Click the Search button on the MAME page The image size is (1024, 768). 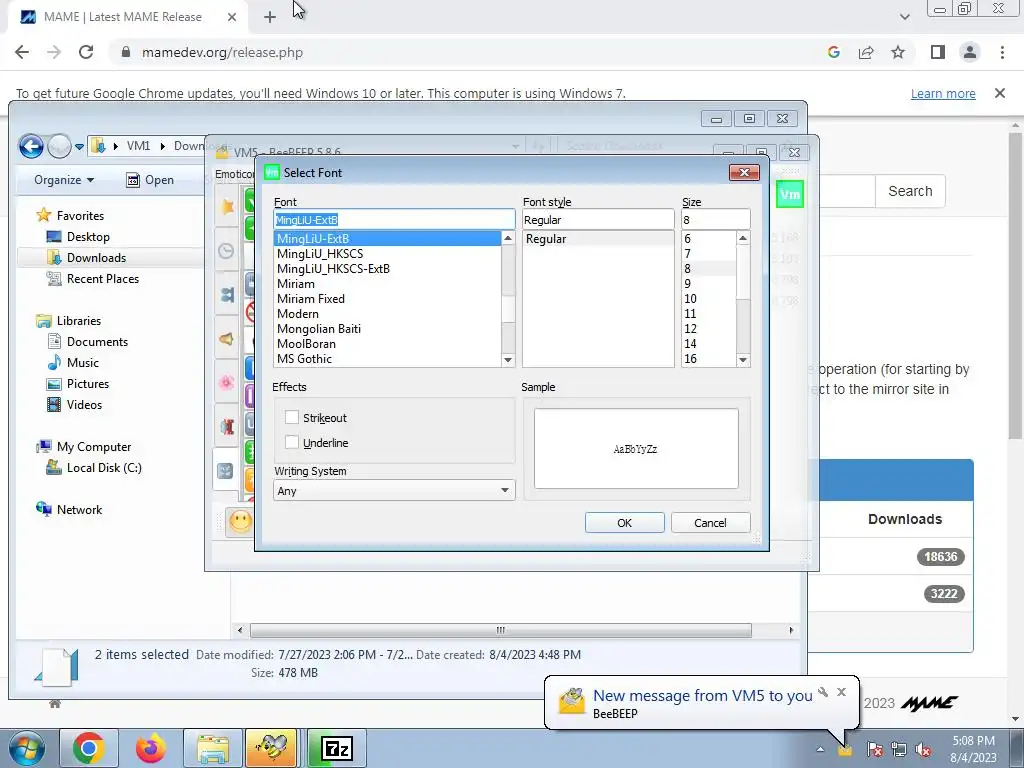point(910,191)
